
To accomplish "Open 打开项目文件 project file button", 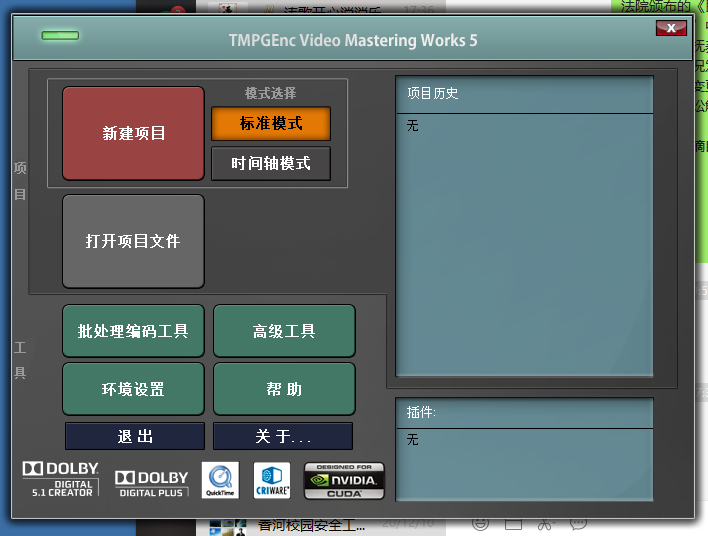I will (x=133, y=241).
